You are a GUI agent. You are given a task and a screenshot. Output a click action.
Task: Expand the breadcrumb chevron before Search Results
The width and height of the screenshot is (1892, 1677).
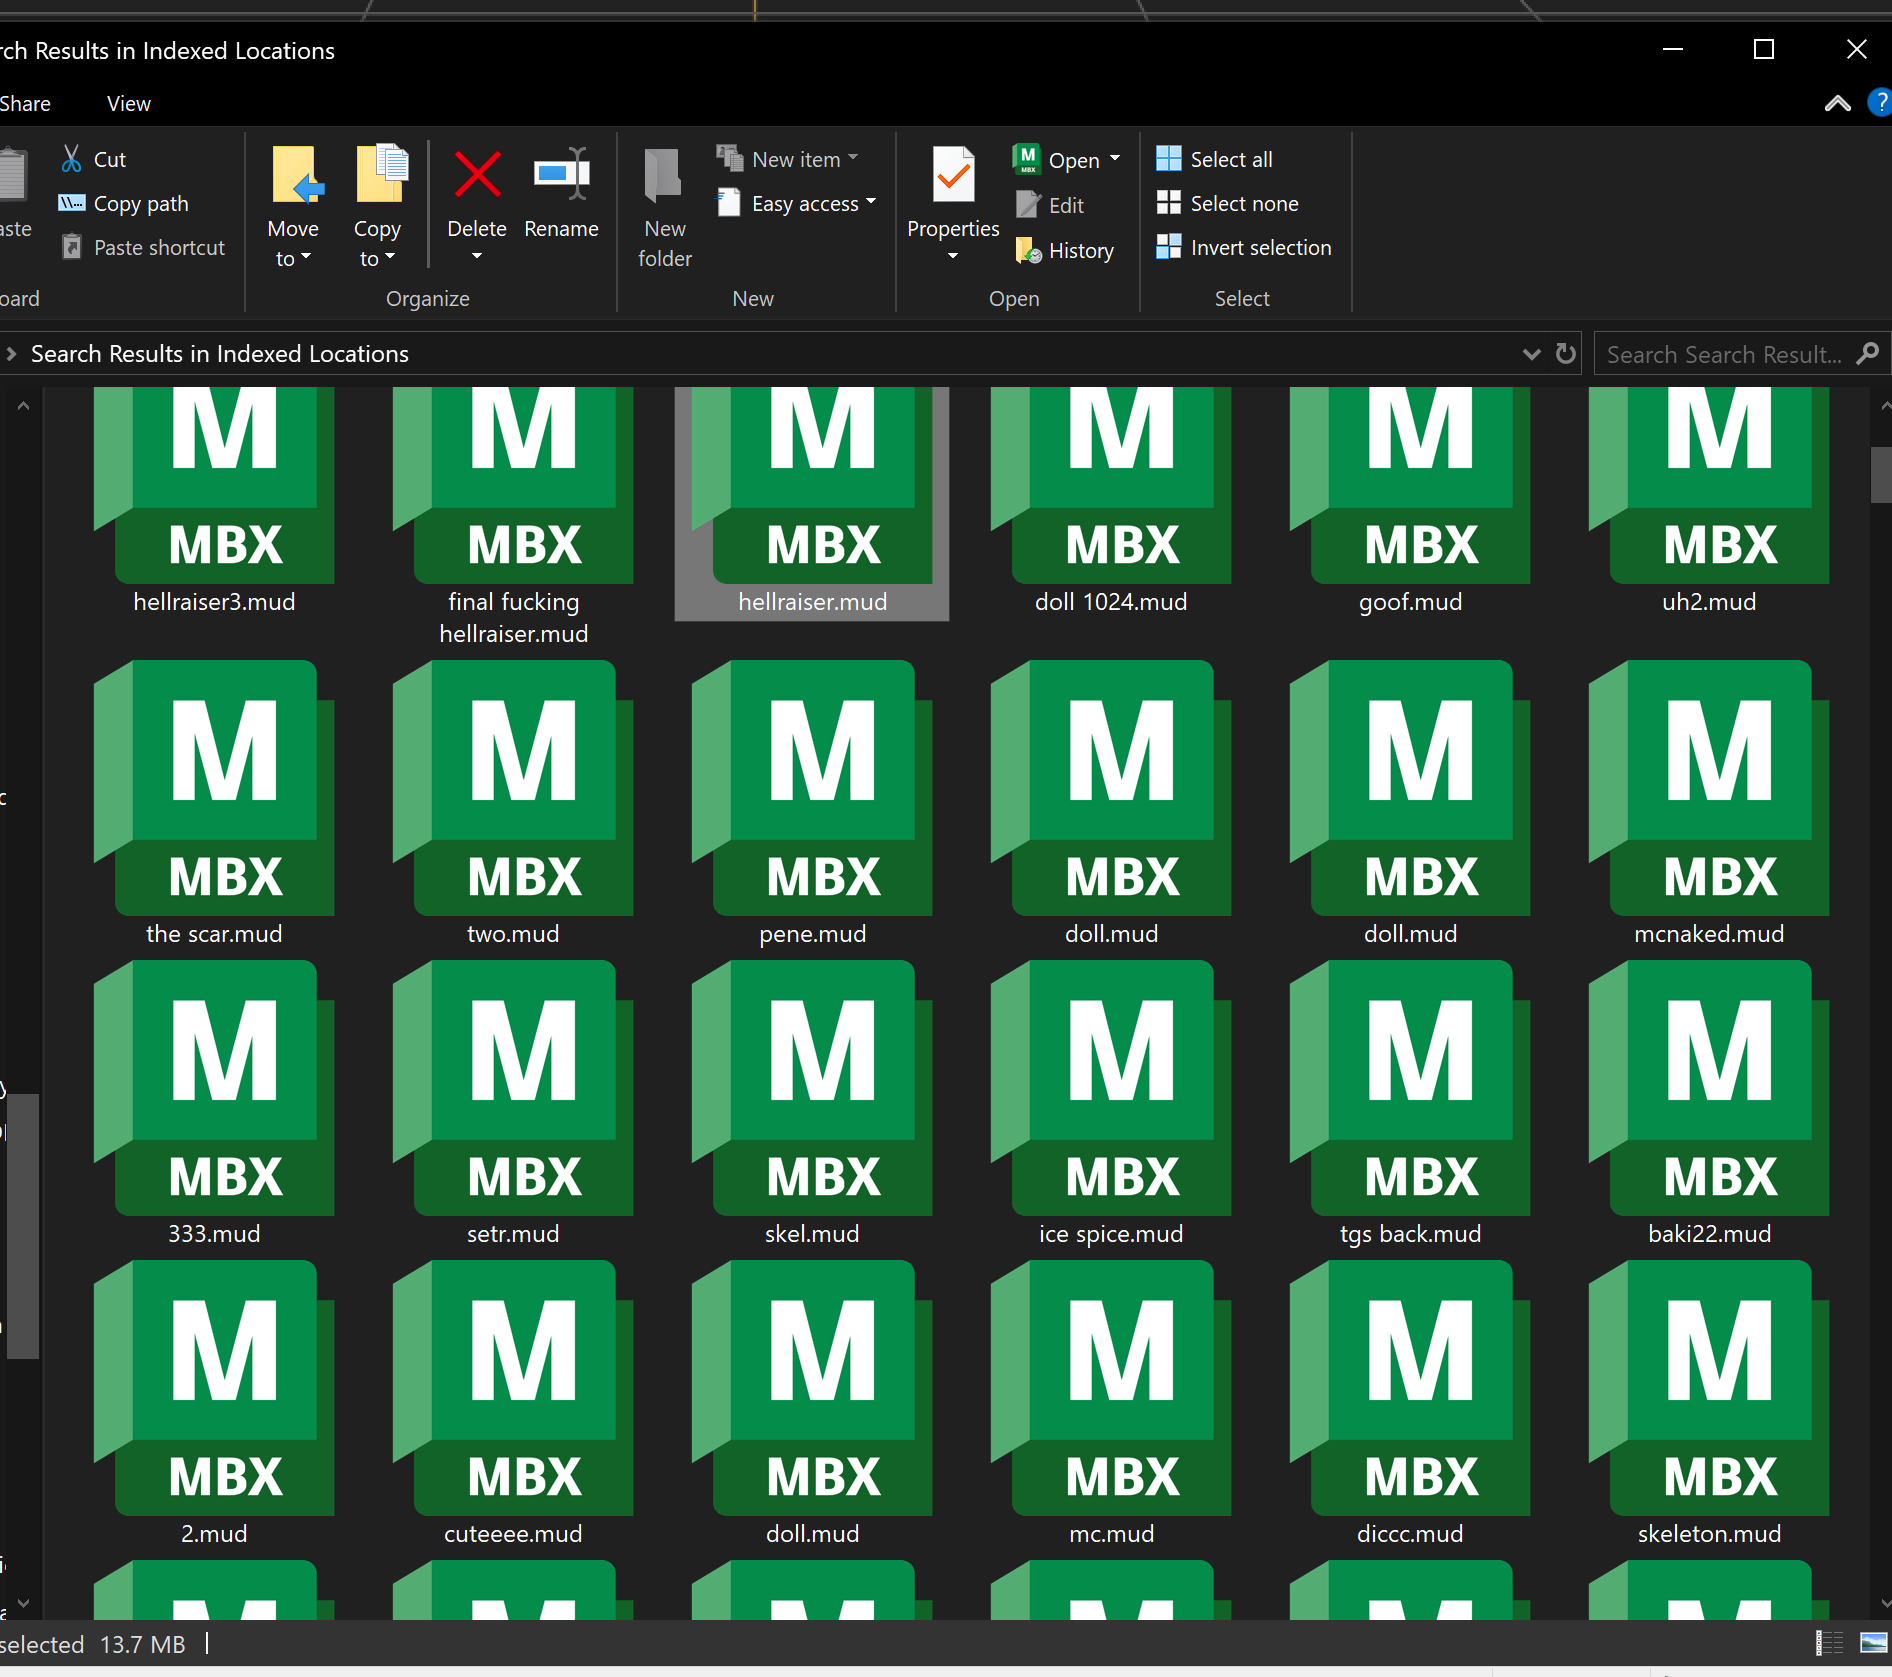(11, 354)
